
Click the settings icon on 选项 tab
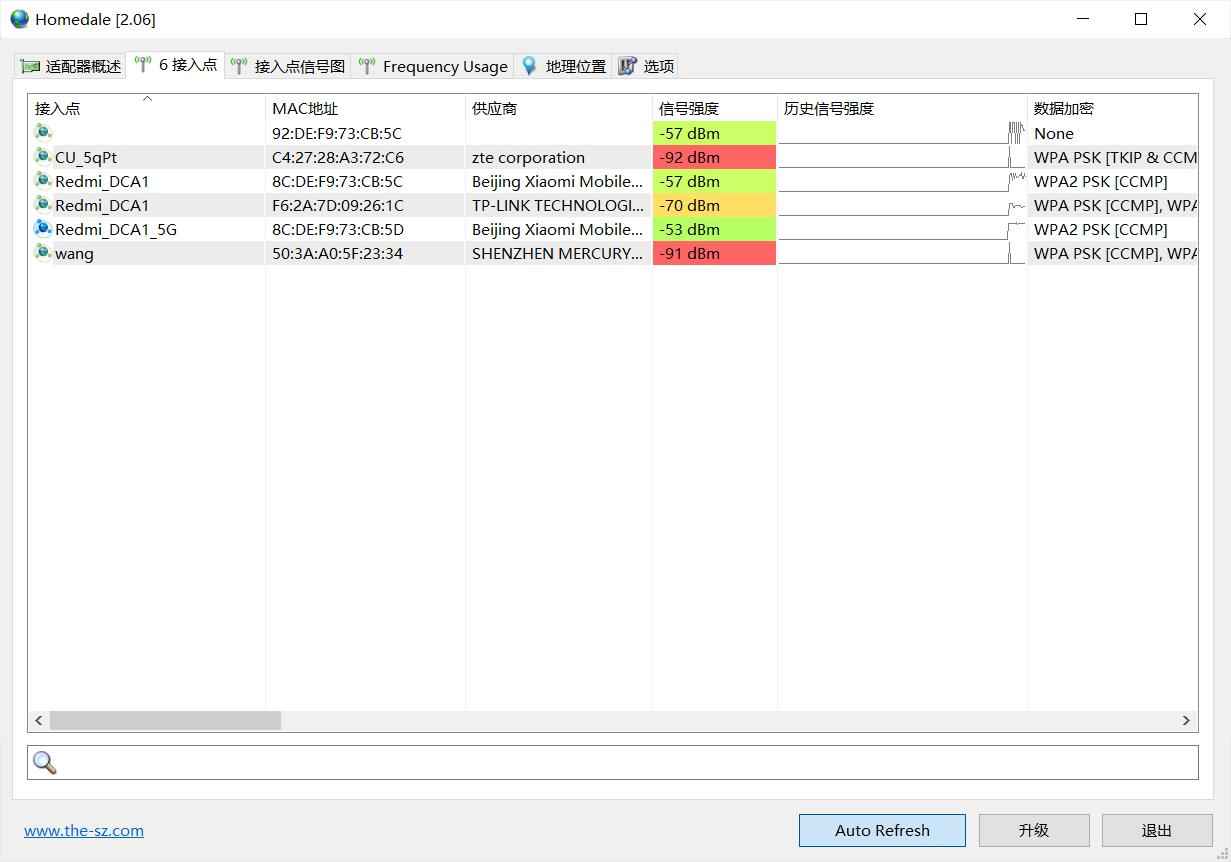628,66
